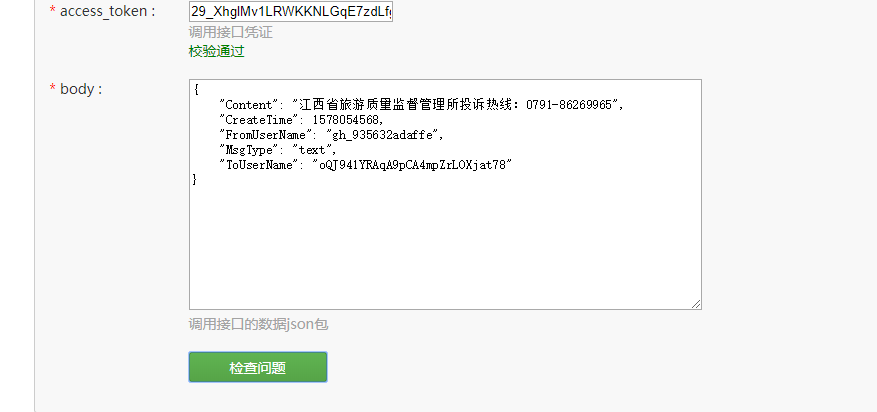
Task: Grab the body textarea resize handle
Action: coord(695,304)
